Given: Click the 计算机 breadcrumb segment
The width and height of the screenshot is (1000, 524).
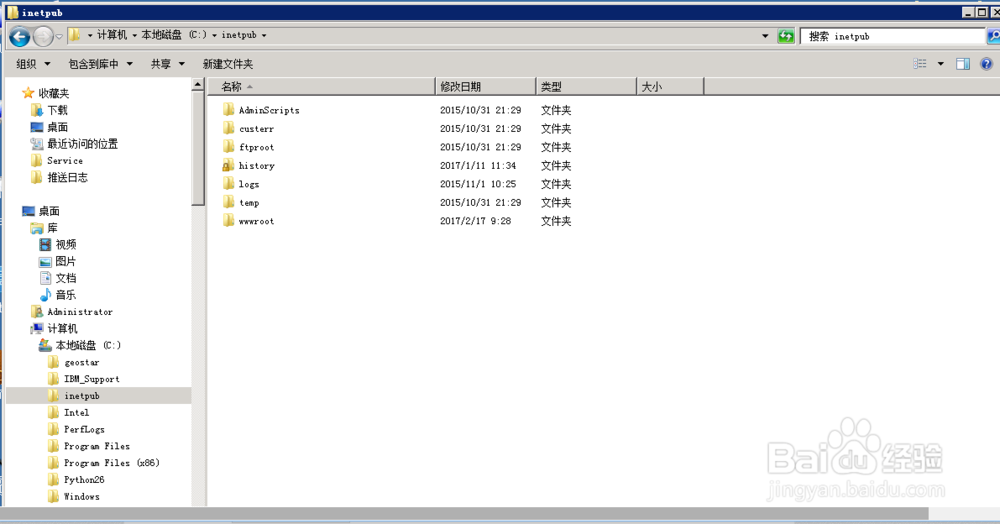Looking at the screenshot, I should click(112, 35).
